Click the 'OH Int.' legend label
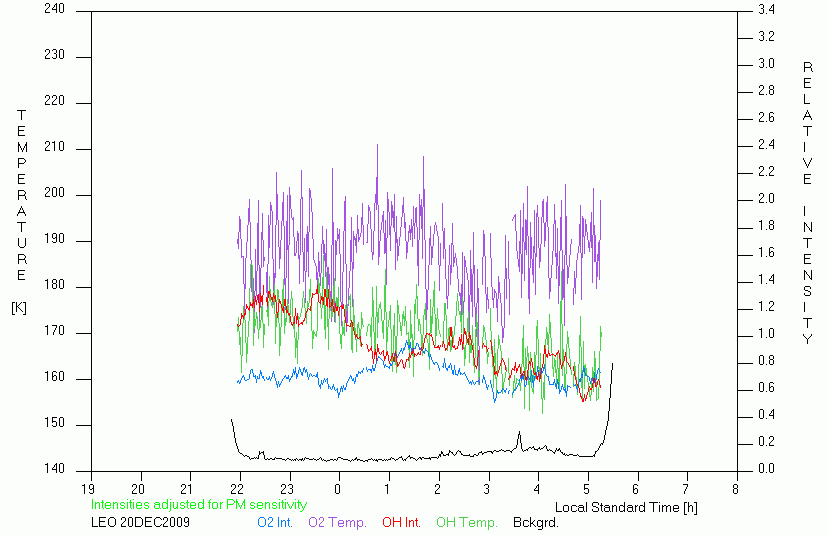This screenshot has width=828, height=535. [x=401, y=523]
